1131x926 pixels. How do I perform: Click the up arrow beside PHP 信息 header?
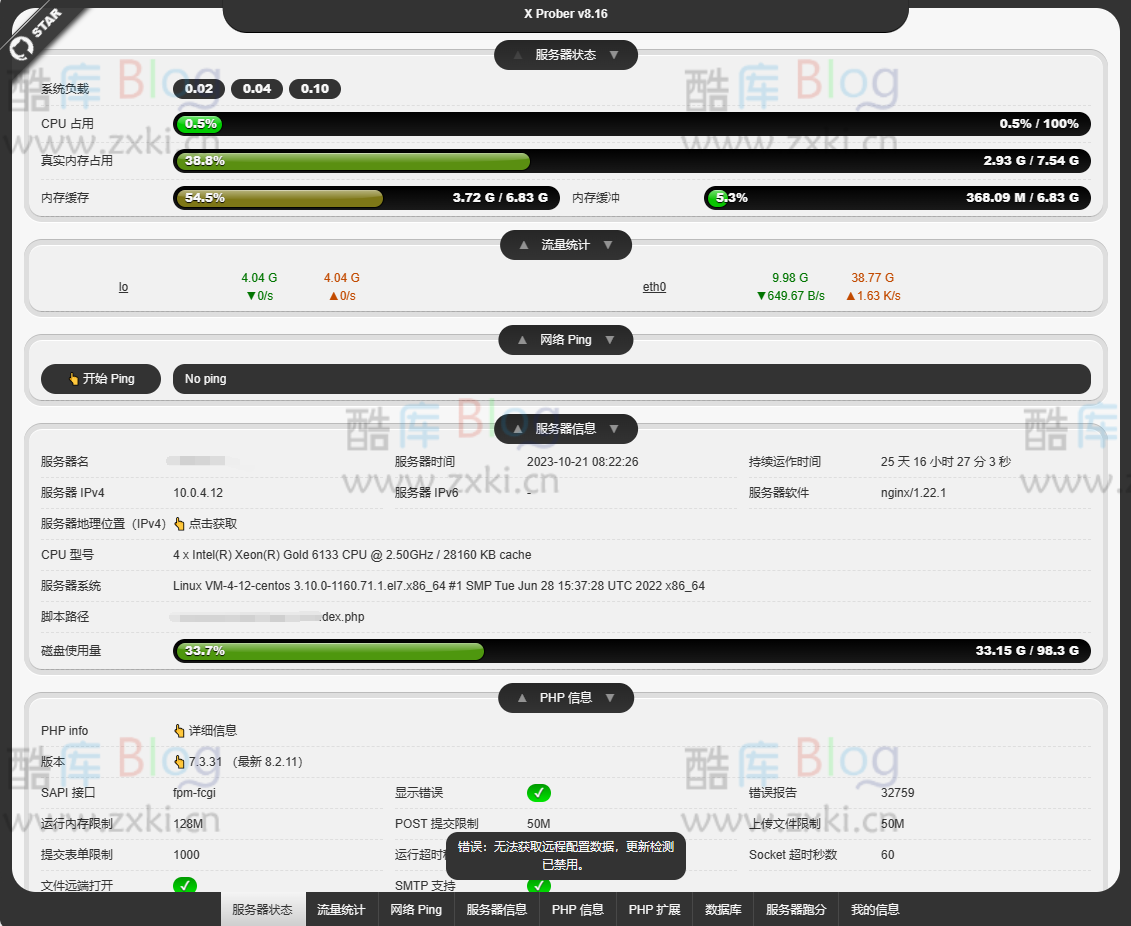coord(522,698)
